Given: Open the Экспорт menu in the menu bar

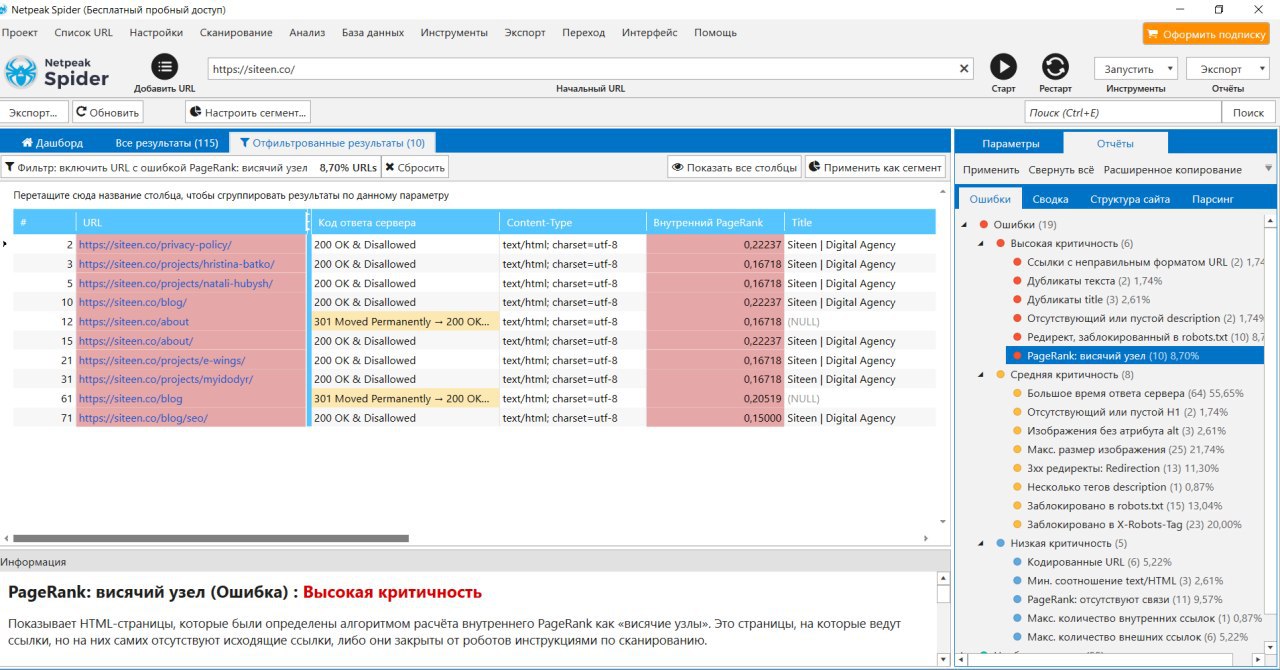Looking at the screenshot, I should 525,32.
